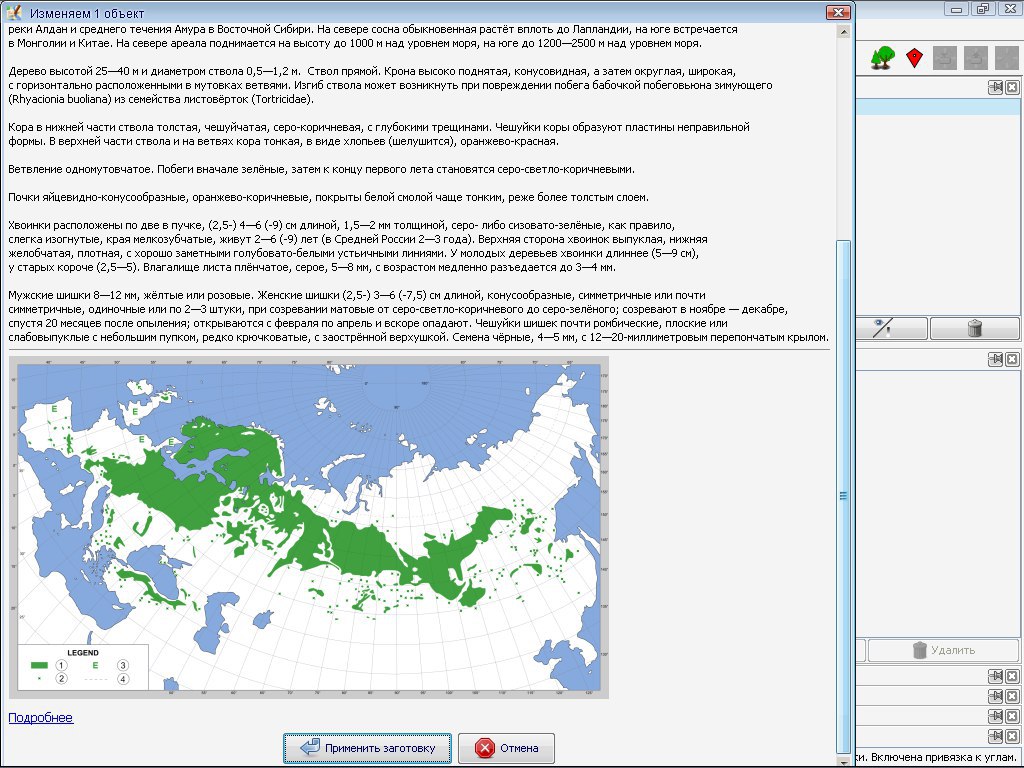Click the first greyed-out icon right of the red marker
Screen dimensions: 1024x768
945,58
